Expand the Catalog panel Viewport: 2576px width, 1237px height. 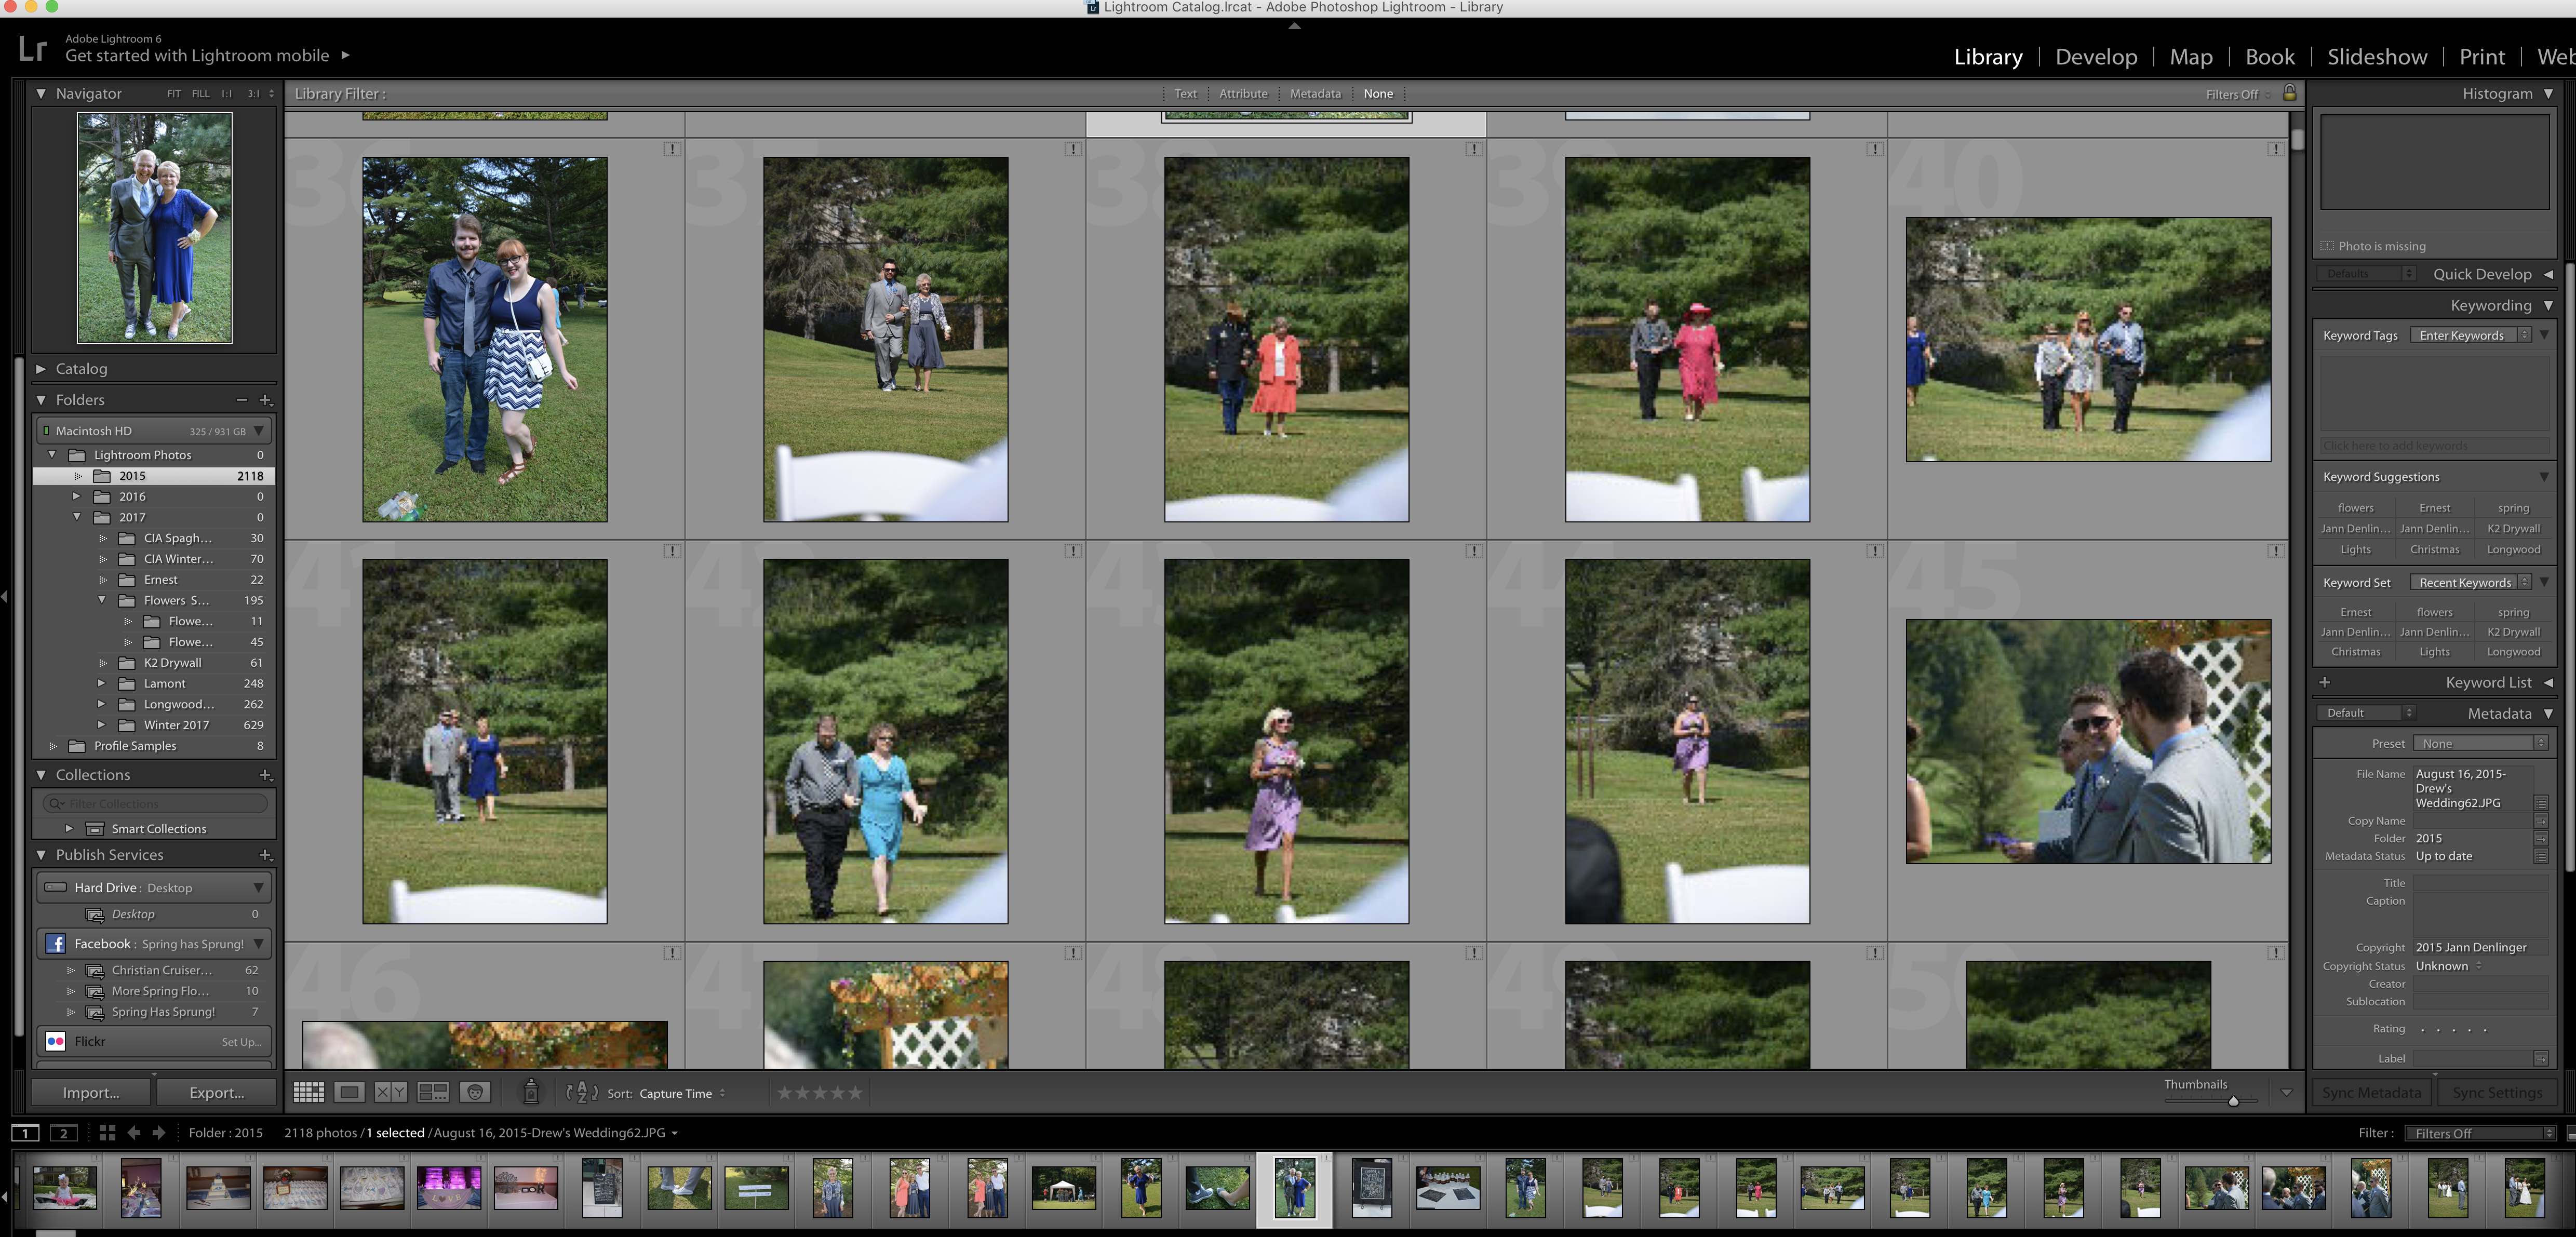pos(41,368)
